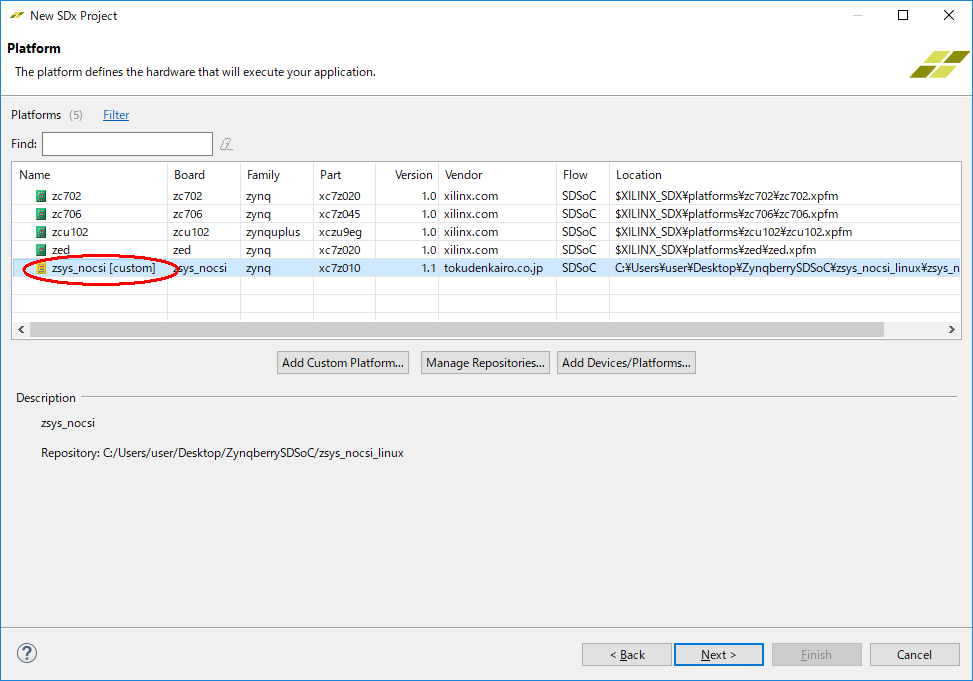Click the zed platform icon
This screenshot has height=681, width=973.
pyautogui.click(x=41, y=250)
